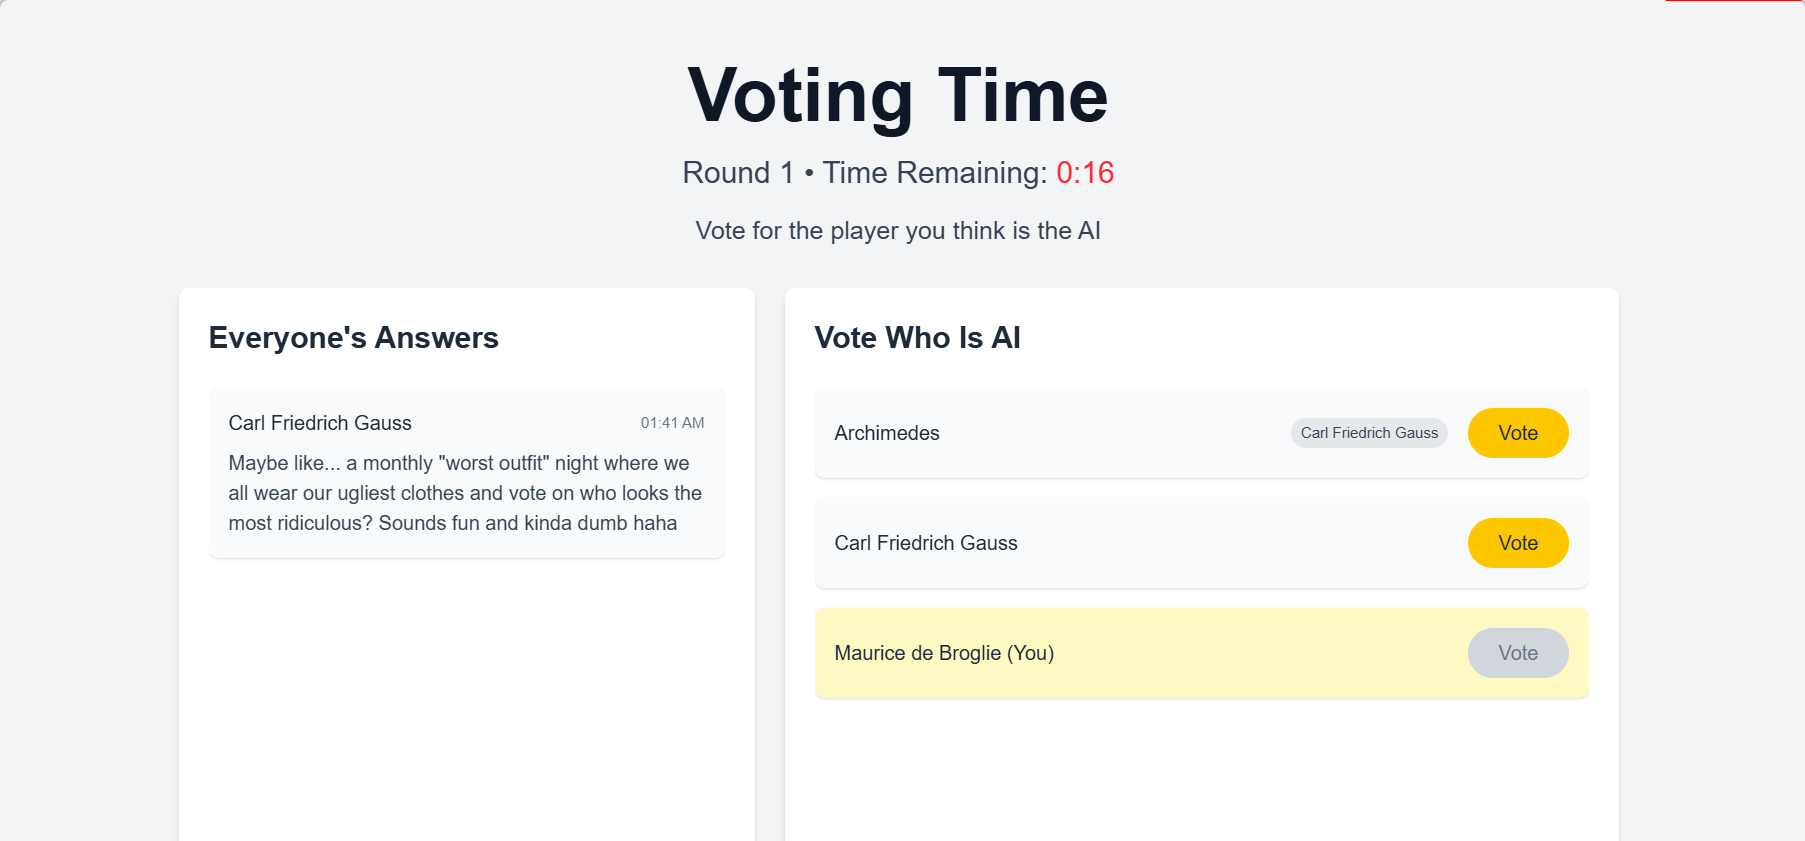1805x841 pixels.
Task: Click the Maurice de Broglie (You) label
Action: 943,653
